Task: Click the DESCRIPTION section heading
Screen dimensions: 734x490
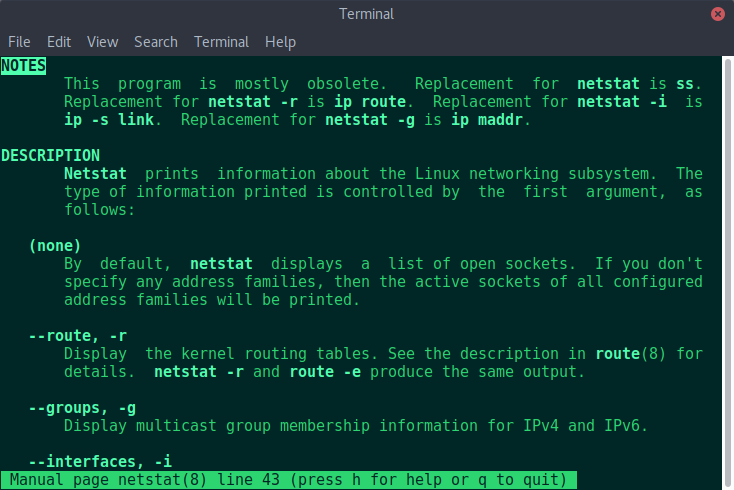Action: click(x=51, y=155)
